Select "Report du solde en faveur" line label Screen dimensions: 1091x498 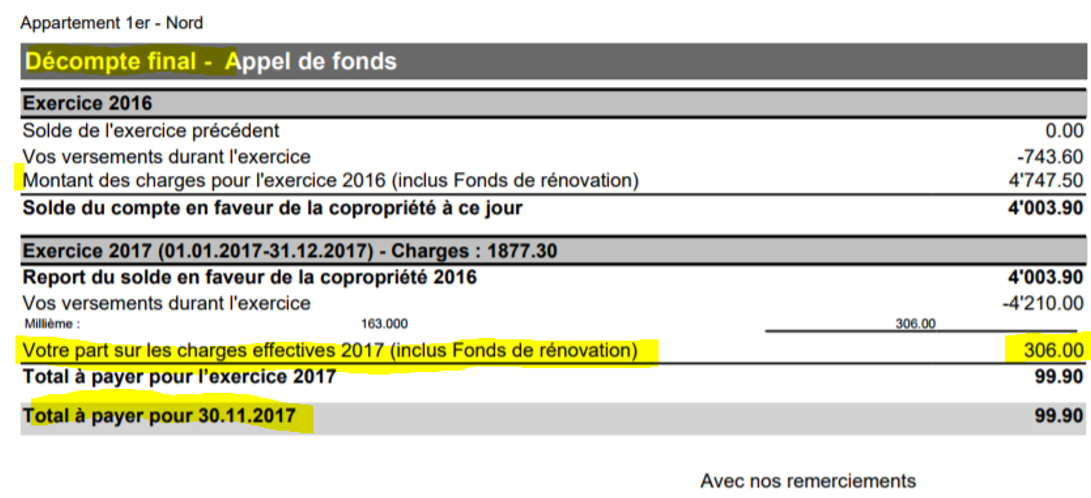(x=249, y=277)
